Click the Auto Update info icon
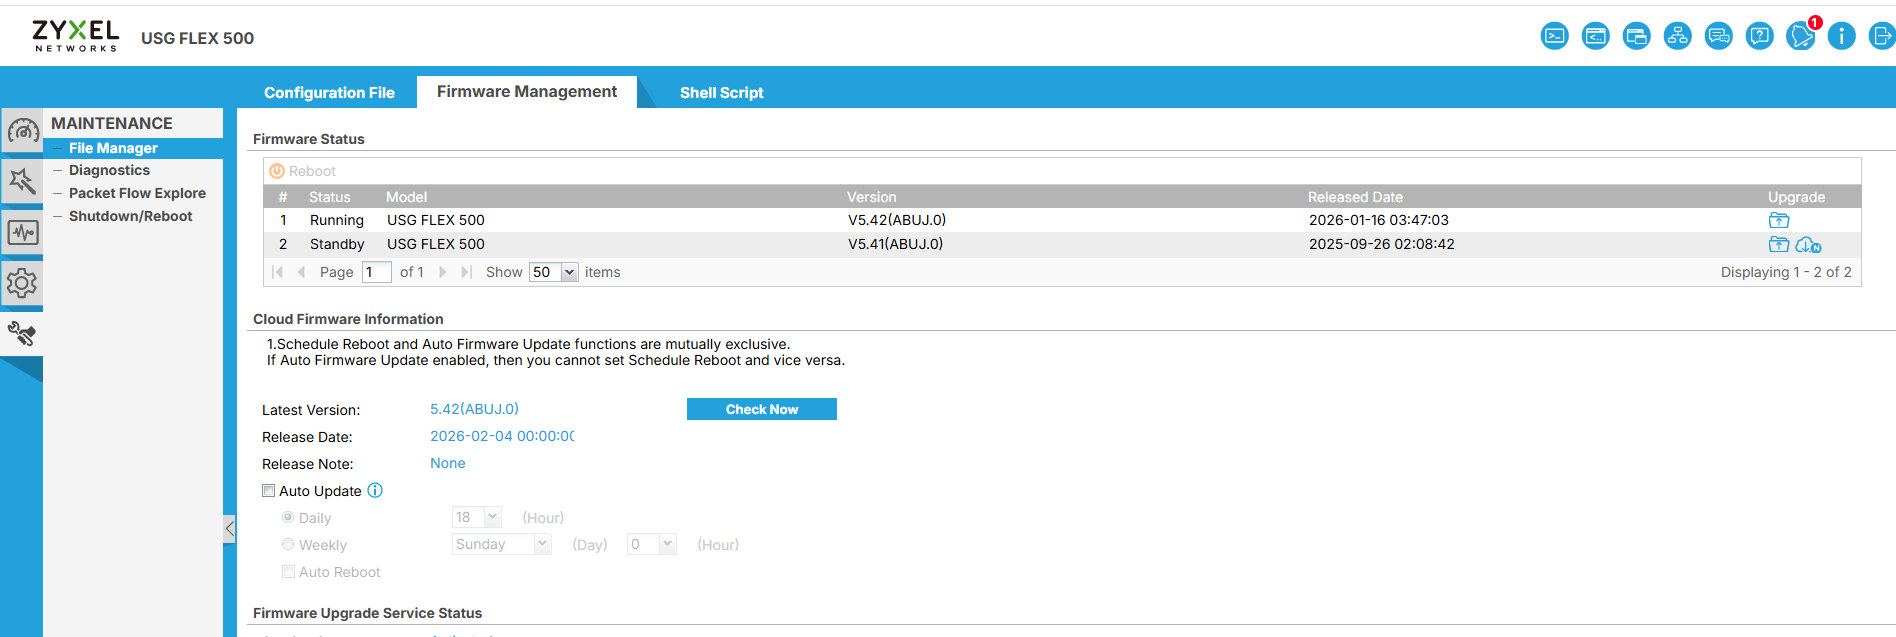Viewport: 1896px width, 637px height. [x=375, y=490]
